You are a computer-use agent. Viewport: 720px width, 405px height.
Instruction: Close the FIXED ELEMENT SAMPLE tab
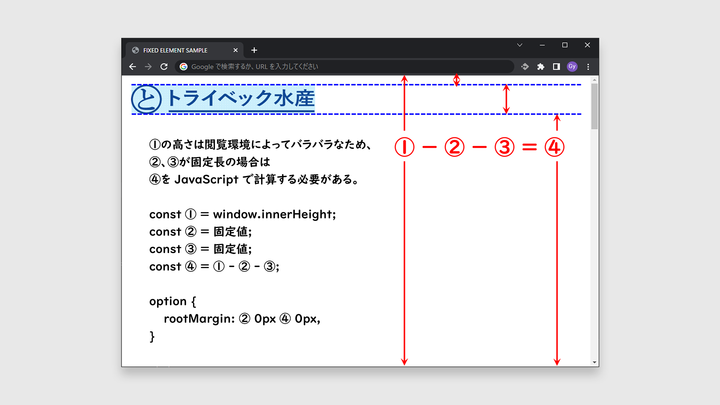tap(236, 49)
